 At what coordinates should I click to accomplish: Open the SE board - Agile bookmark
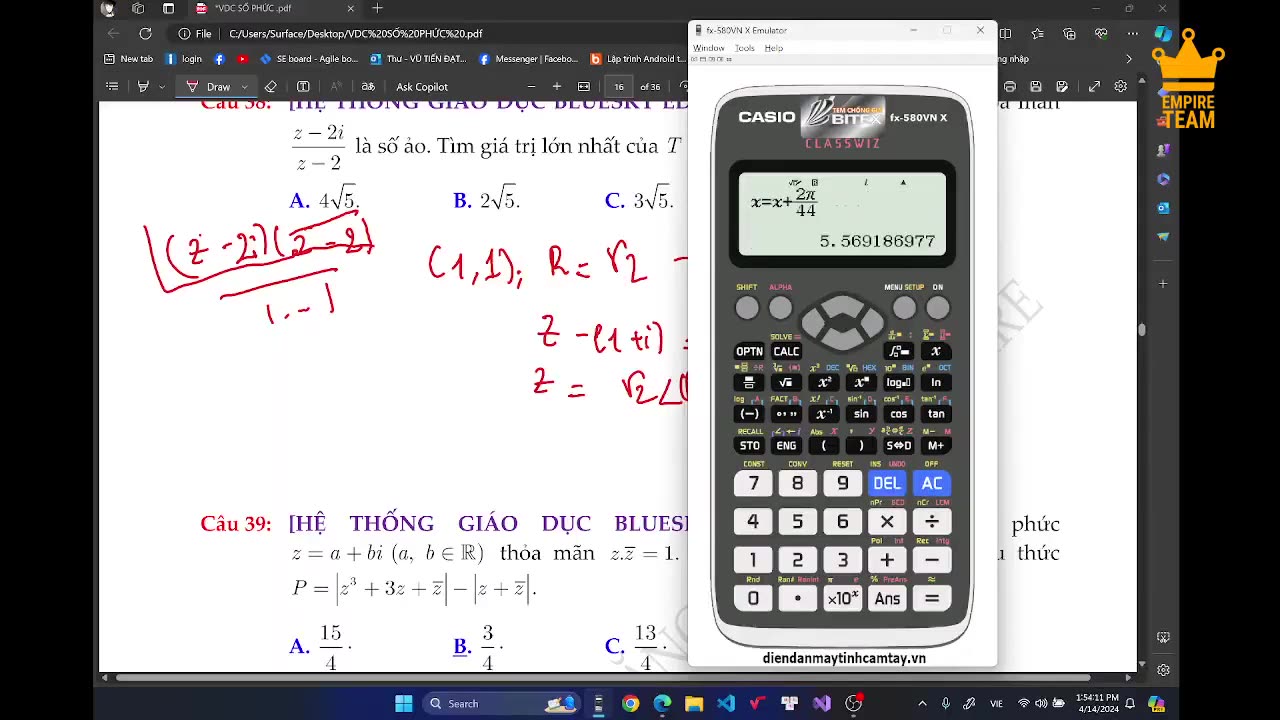[x=309, y=59]
